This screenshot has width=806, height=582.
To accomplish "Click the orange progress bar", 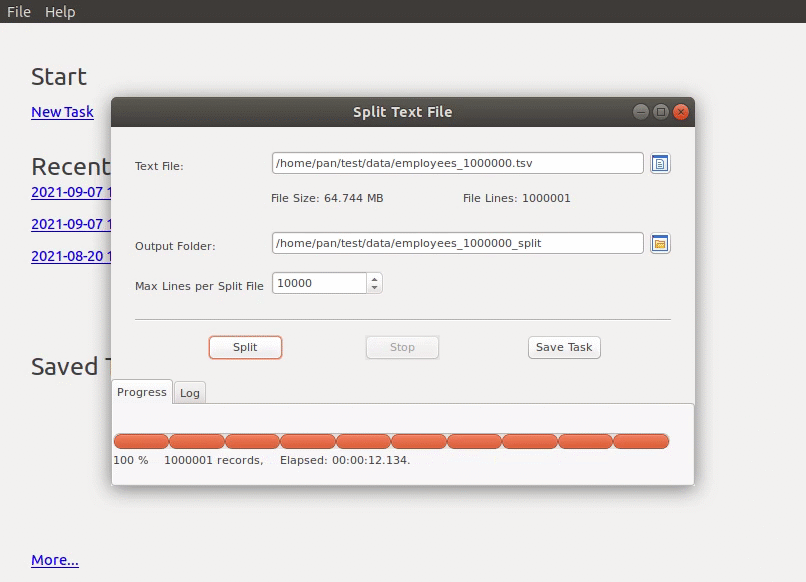I will click(391, 441).
